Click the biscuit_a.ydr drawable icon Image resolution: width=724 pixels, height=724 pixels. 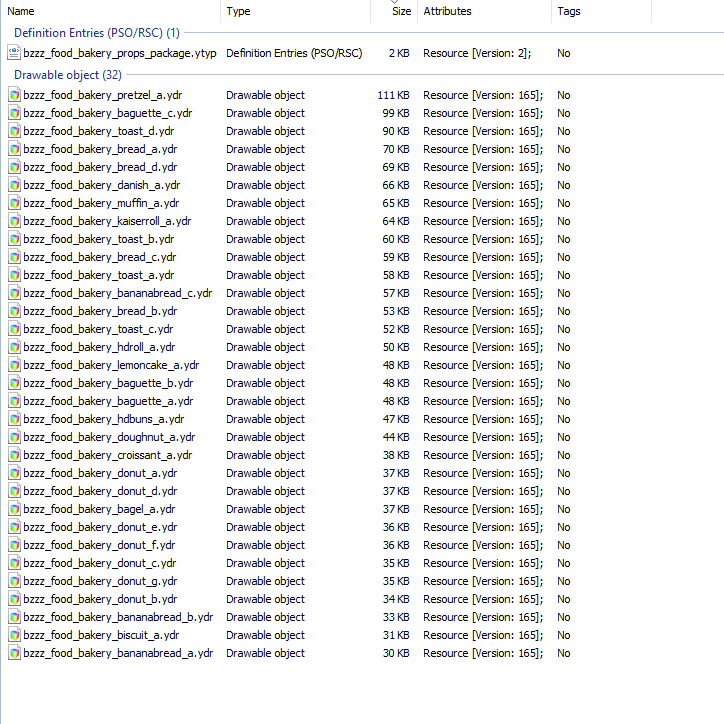tap(14, 635)
